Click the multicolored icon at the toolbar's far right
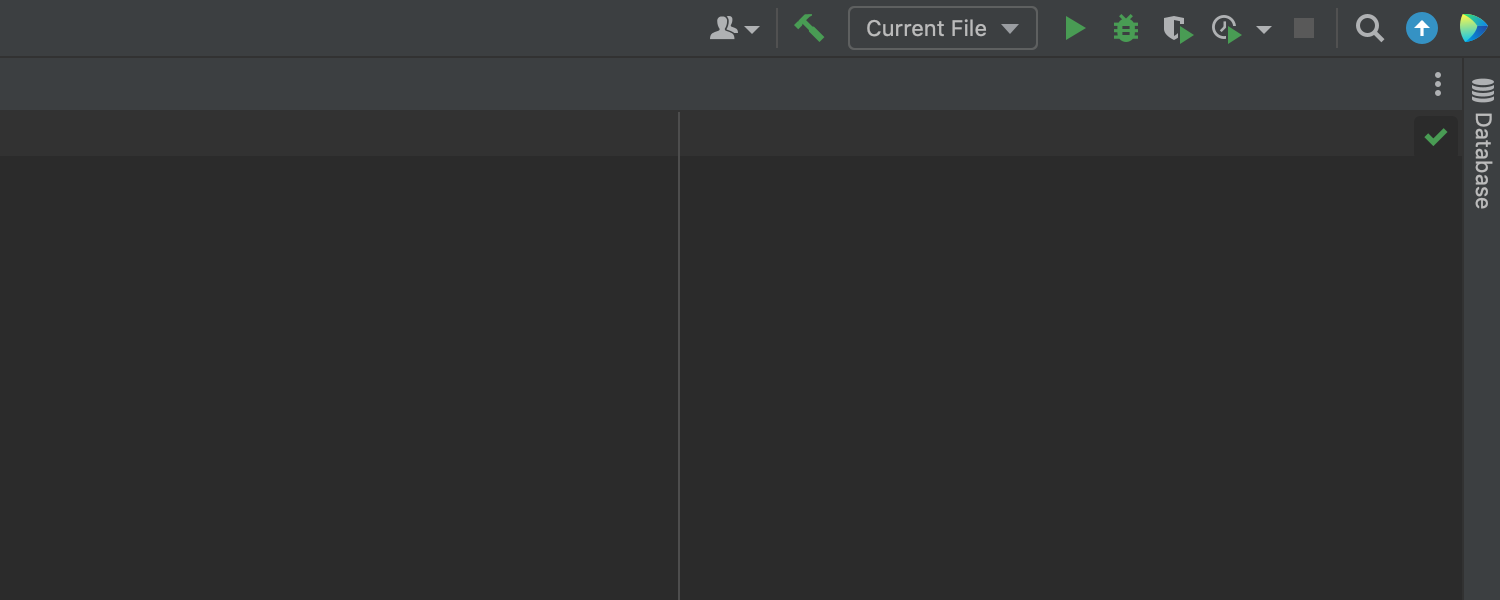Viewport: 1500px width, 600px height. pyautogui.click(x=1472, y=28)
